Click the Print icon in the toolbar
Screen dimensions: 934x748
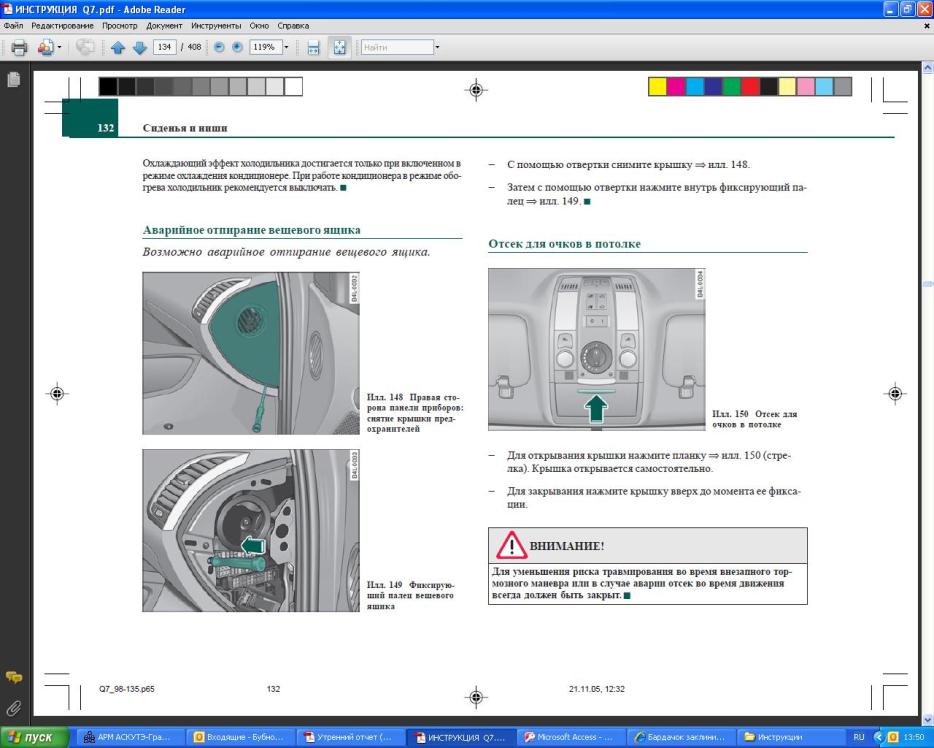pos(18,47)
